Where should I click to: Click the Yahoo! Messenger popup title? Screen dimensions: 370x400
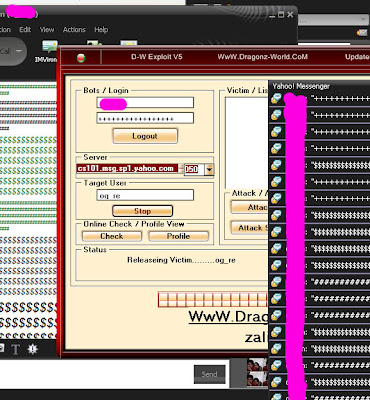(x=301, y=86)
